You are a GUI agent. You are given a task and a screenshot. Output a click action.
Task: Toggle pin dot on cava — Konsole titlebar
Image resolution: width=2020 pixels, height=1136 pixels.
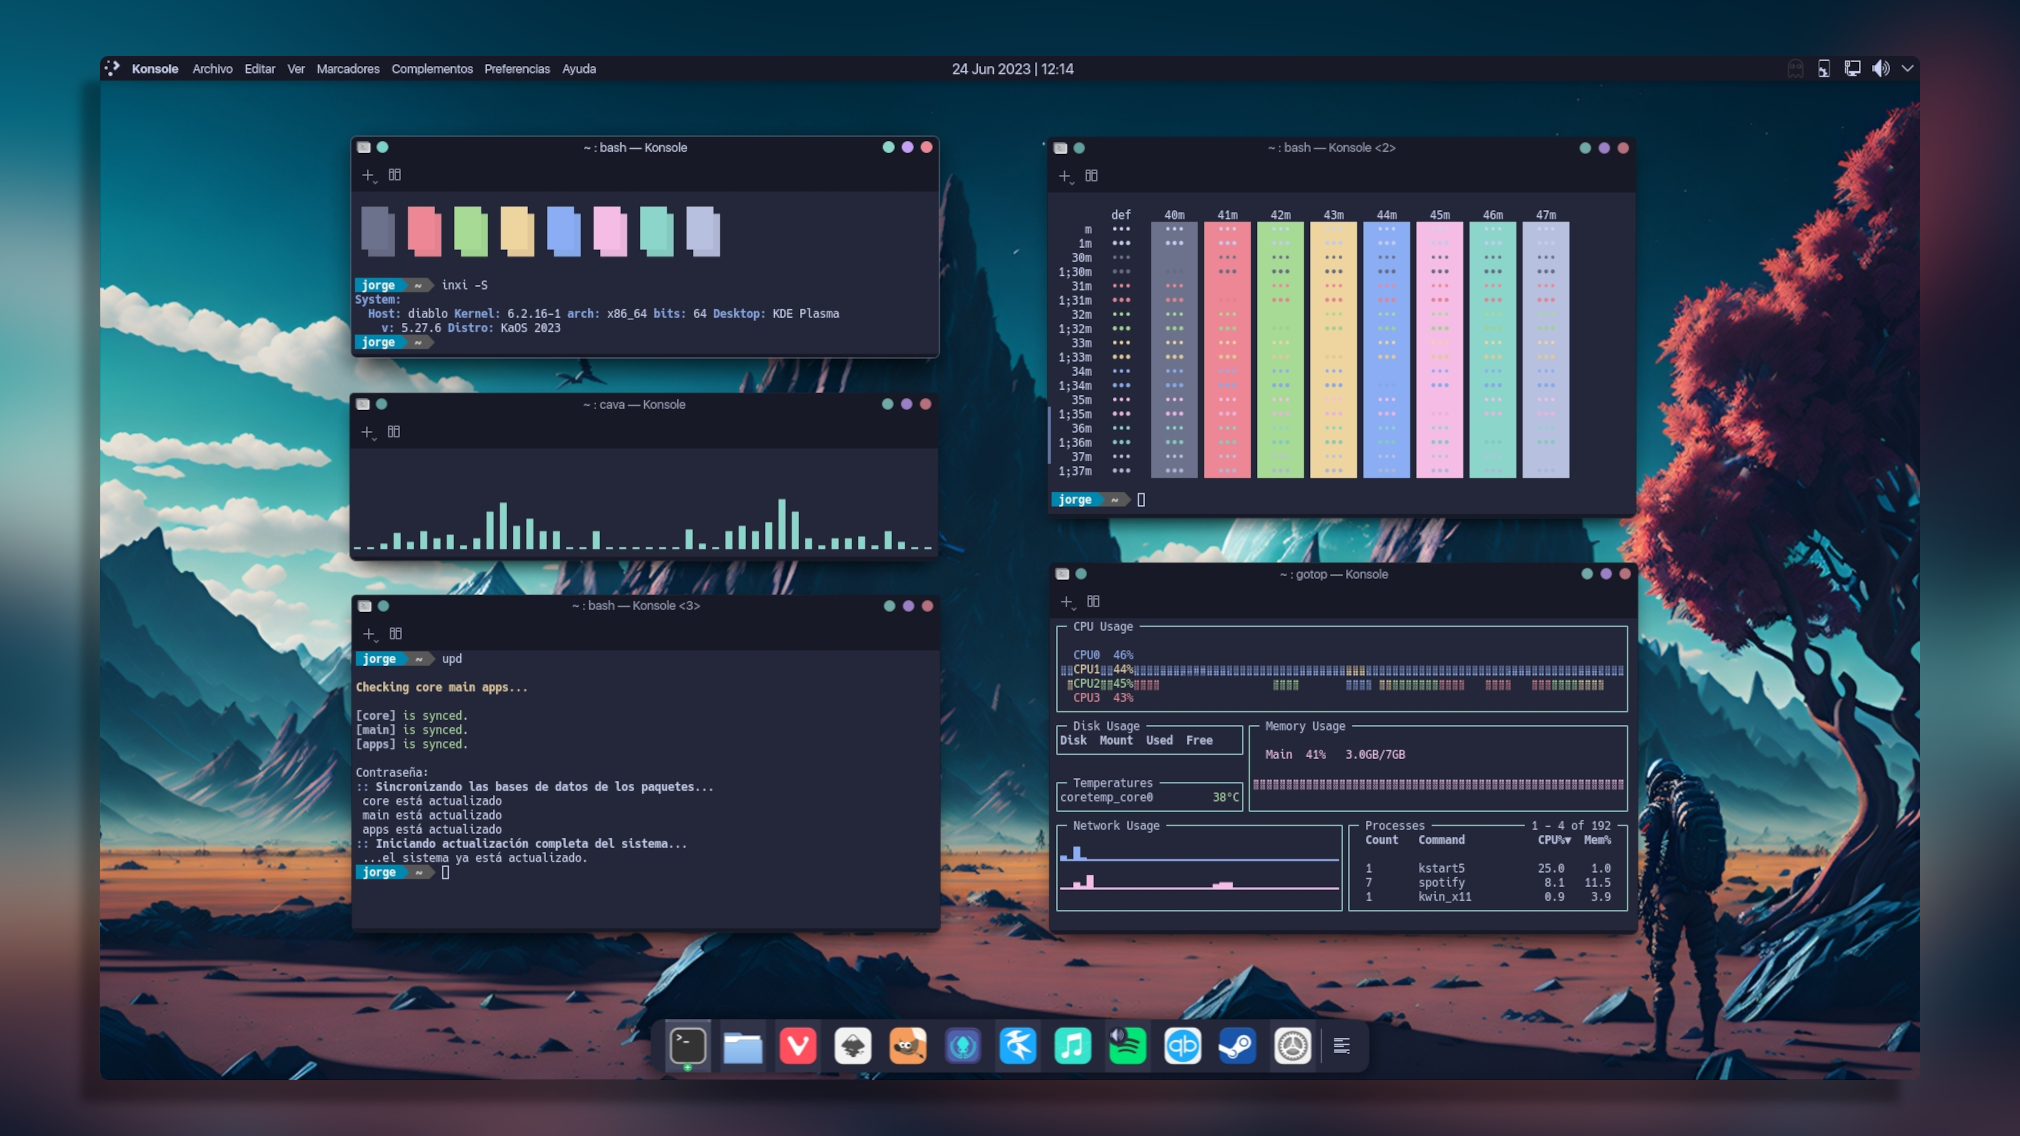382,405
